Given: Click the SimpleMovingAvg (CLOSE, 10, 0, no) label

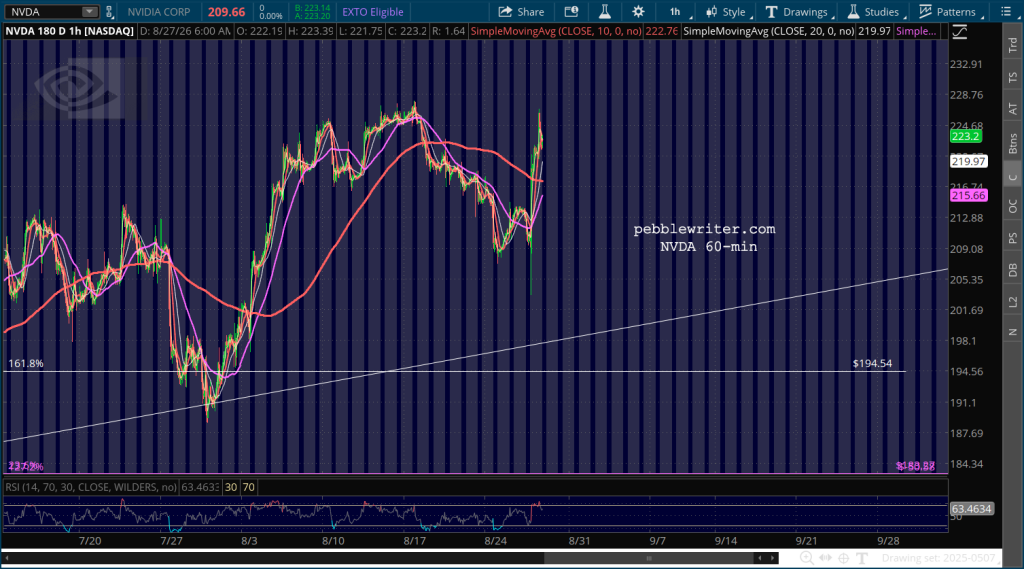Looking at the screenshot, I should coord(555,31).
